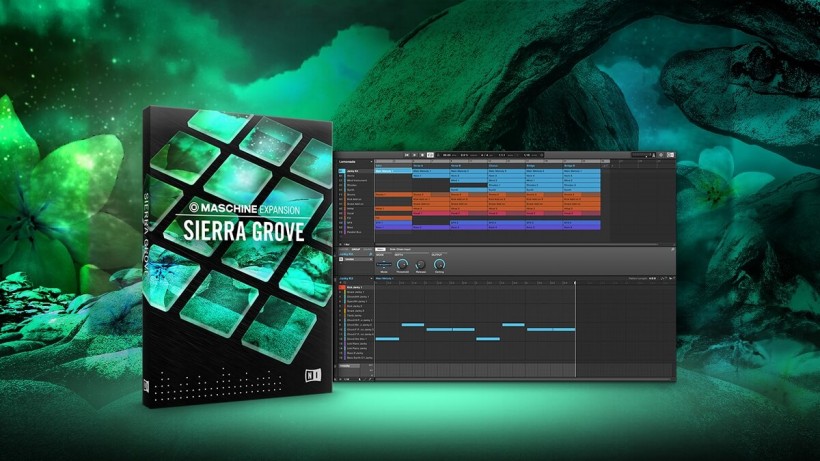The image size is (820, 461).
Task: Click the play button in transport bar
Action: point(417,155)
